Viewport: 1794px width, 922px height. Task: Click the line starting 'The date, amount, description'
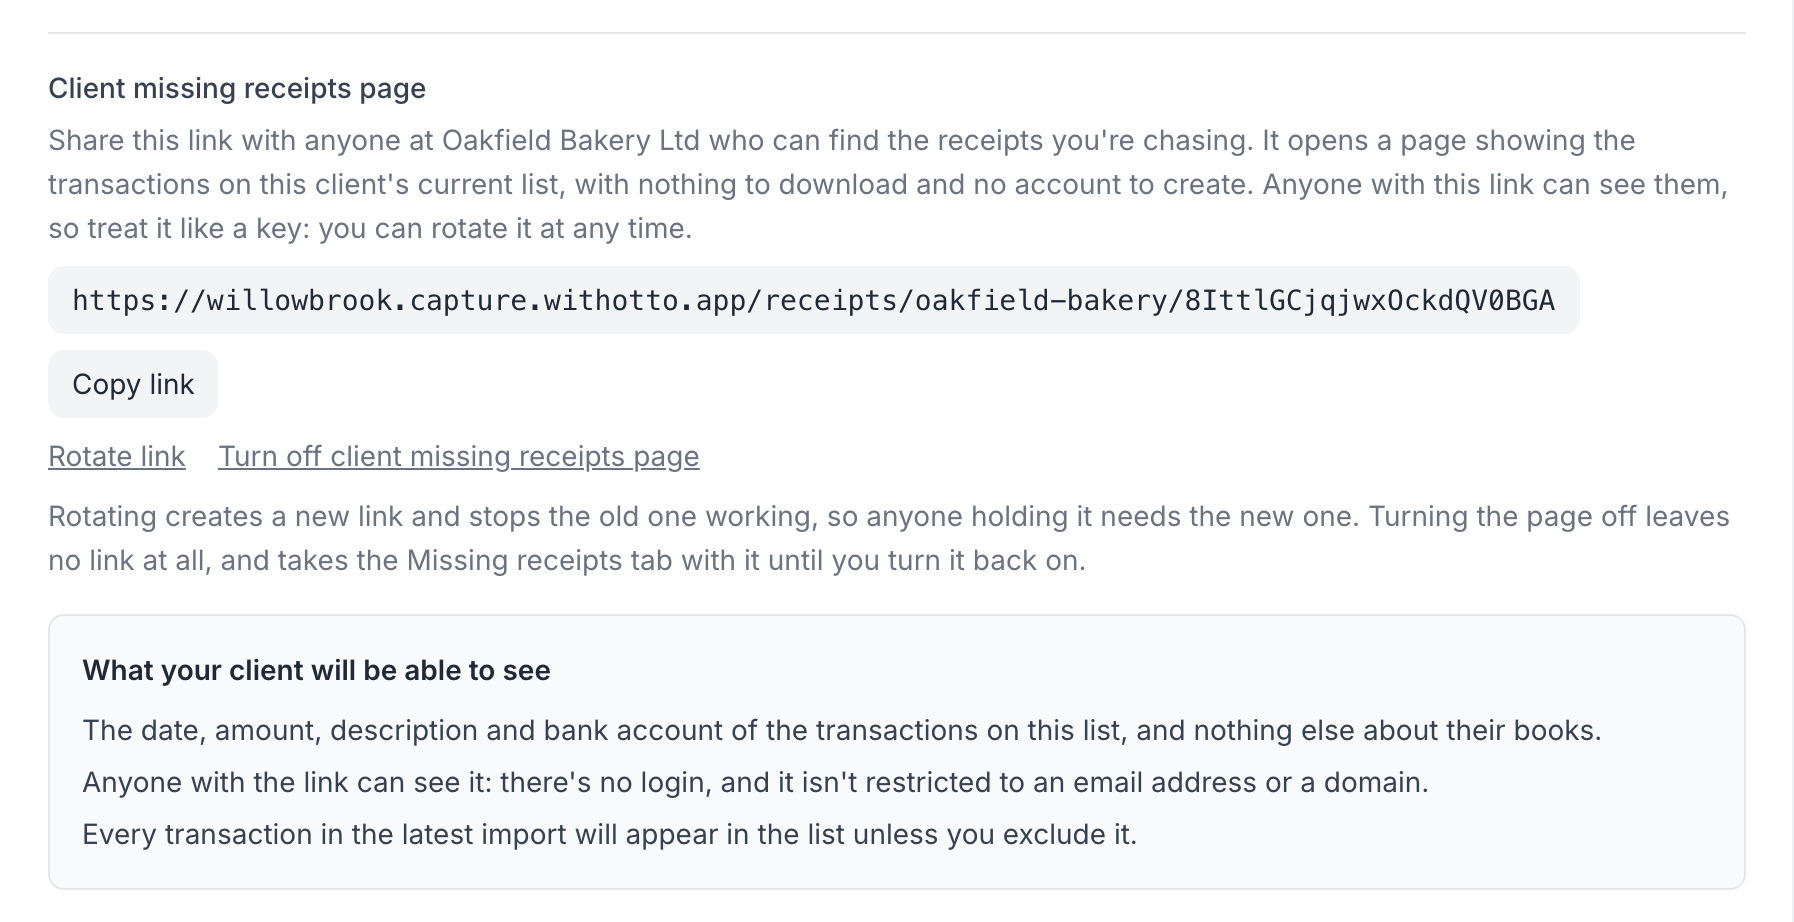842,730
